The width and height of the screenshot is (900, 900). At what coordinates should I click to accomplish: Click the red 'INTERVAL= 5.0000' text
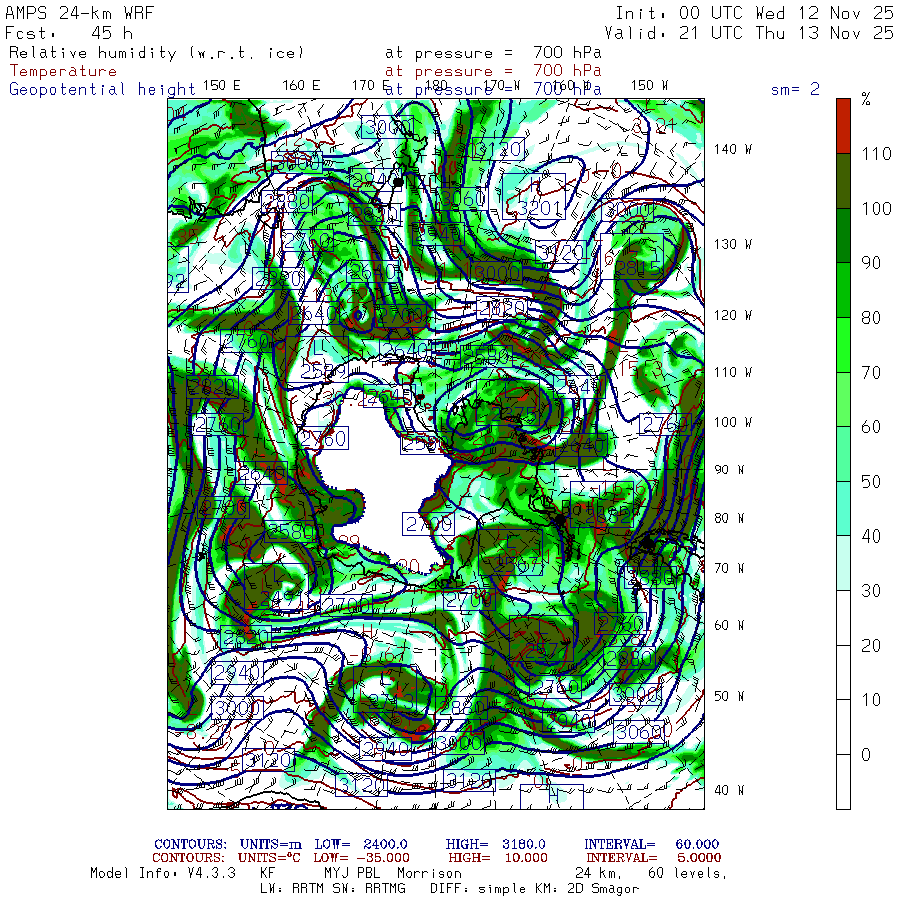pyautogui.click(x=654, y=858)
